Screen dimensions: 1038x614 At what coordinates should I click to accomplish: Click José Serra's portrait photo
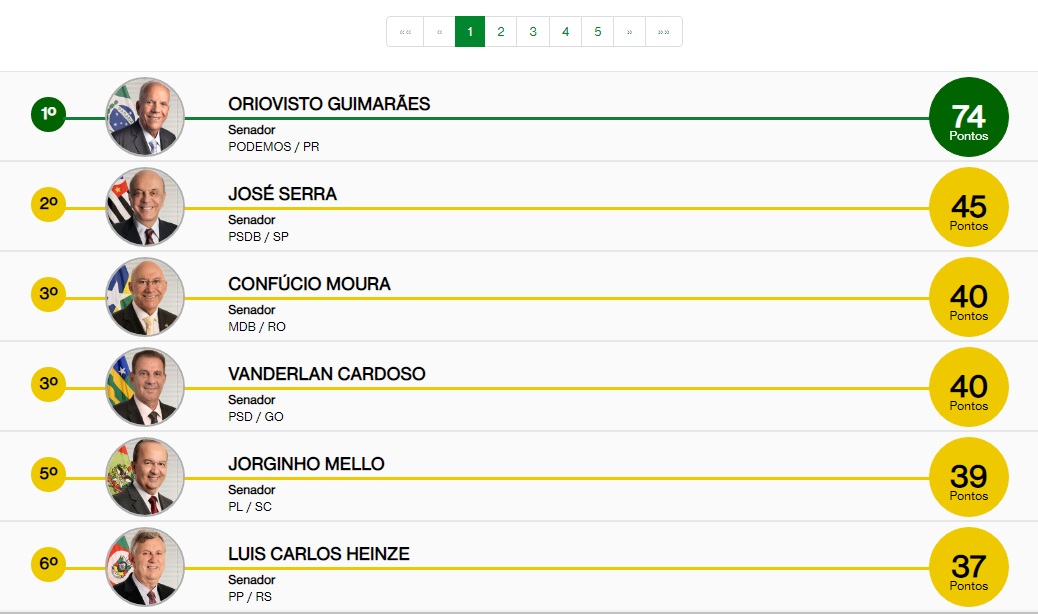pos(145,207)
